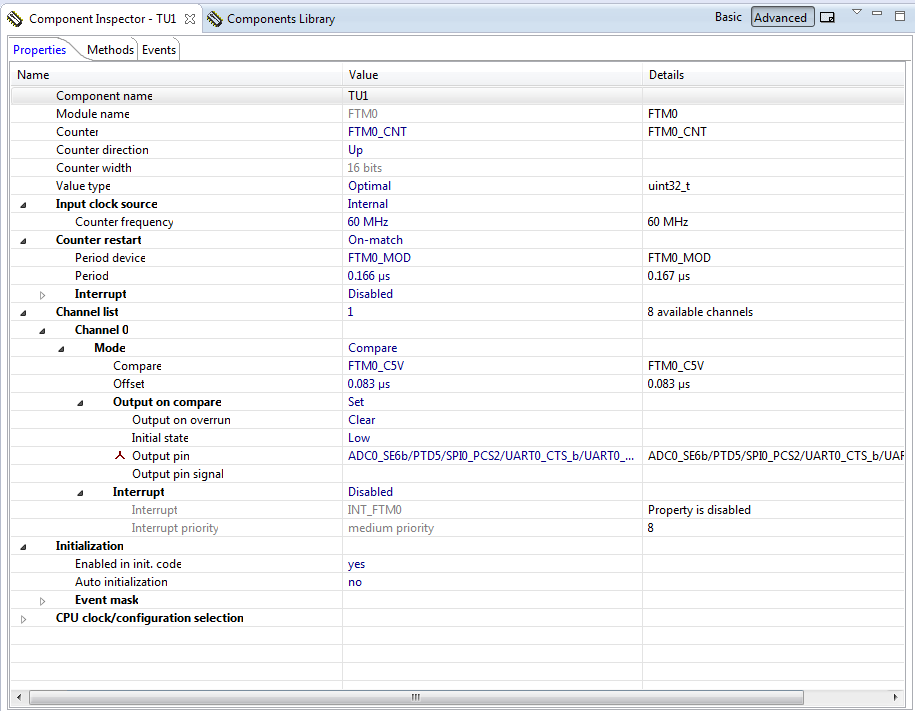Click horizontal scrollbar right arrow
Viewport: 915px width, 711px height.
coord(896,697)
